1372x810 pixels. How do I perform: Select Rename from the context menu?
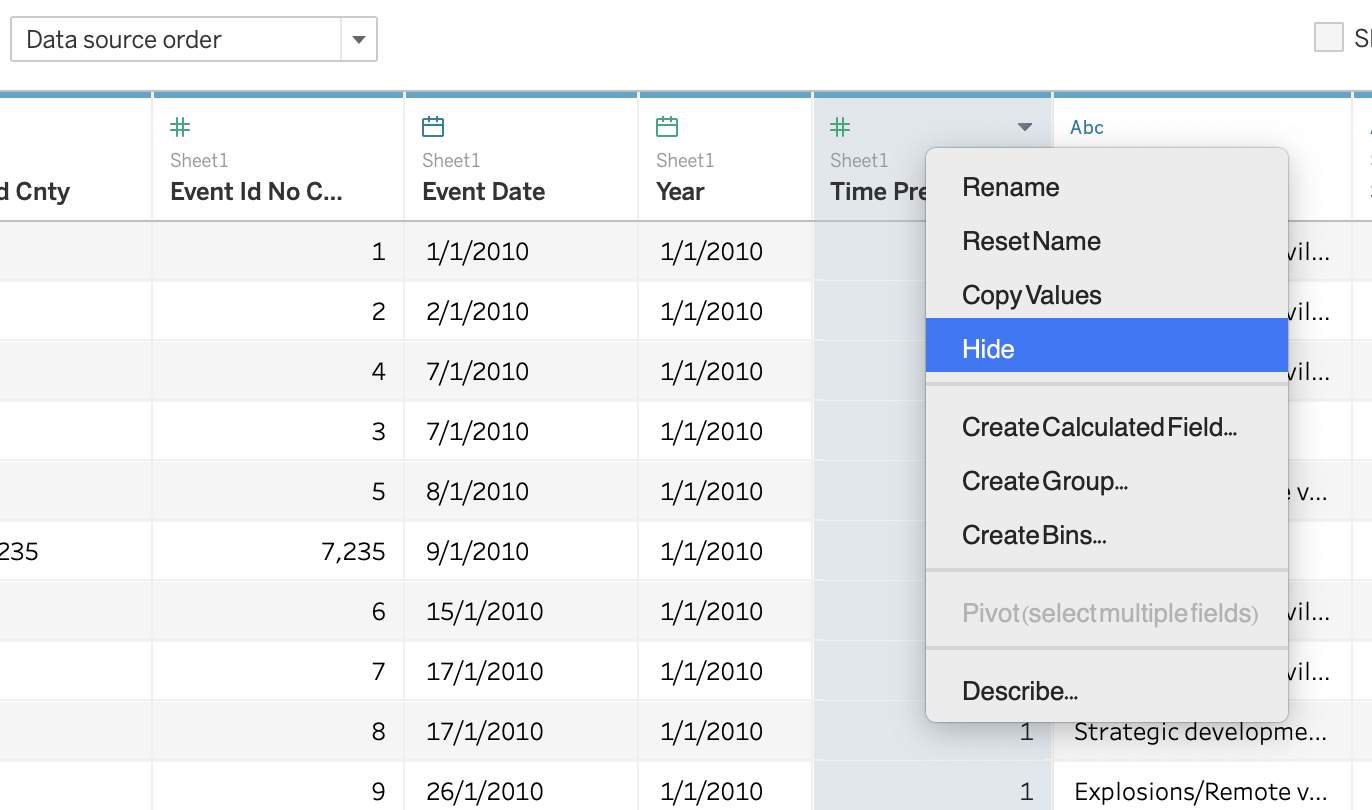tap(1010, 187)
